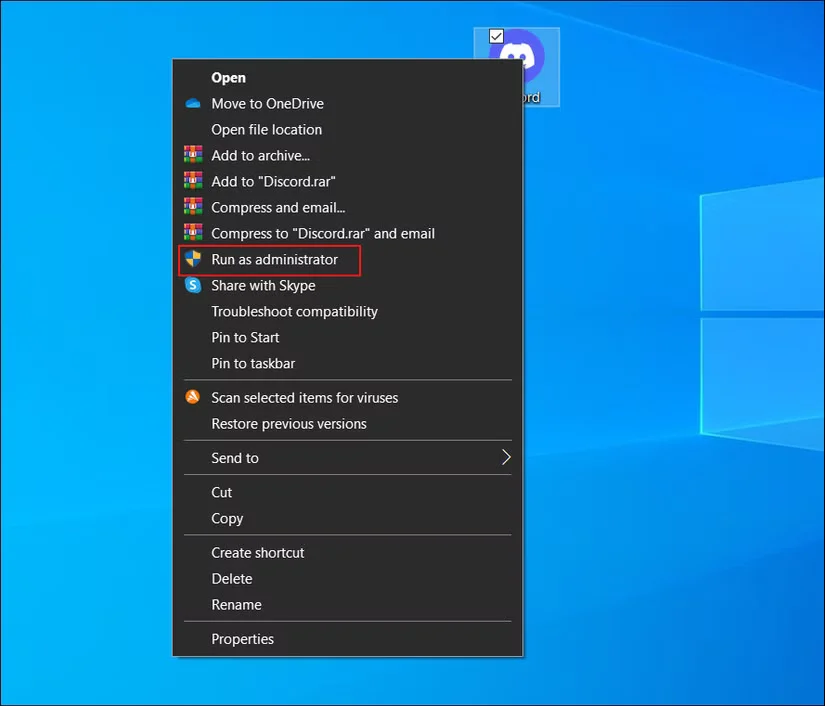The height and width of the screenshot is (706, 825).
Task: Uncheck the Discord icon selection checkbox
Action: [497, 36]
